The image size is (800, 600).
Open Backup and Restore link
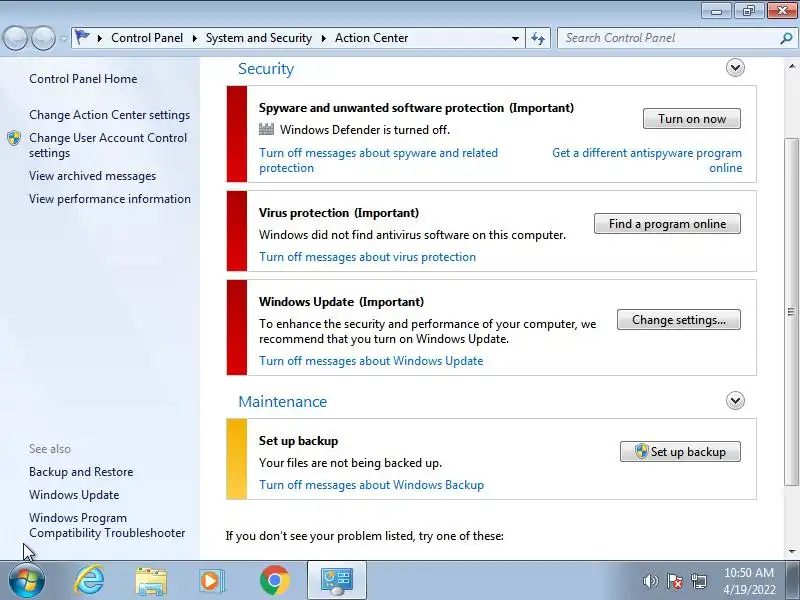(x=81, y=471)
